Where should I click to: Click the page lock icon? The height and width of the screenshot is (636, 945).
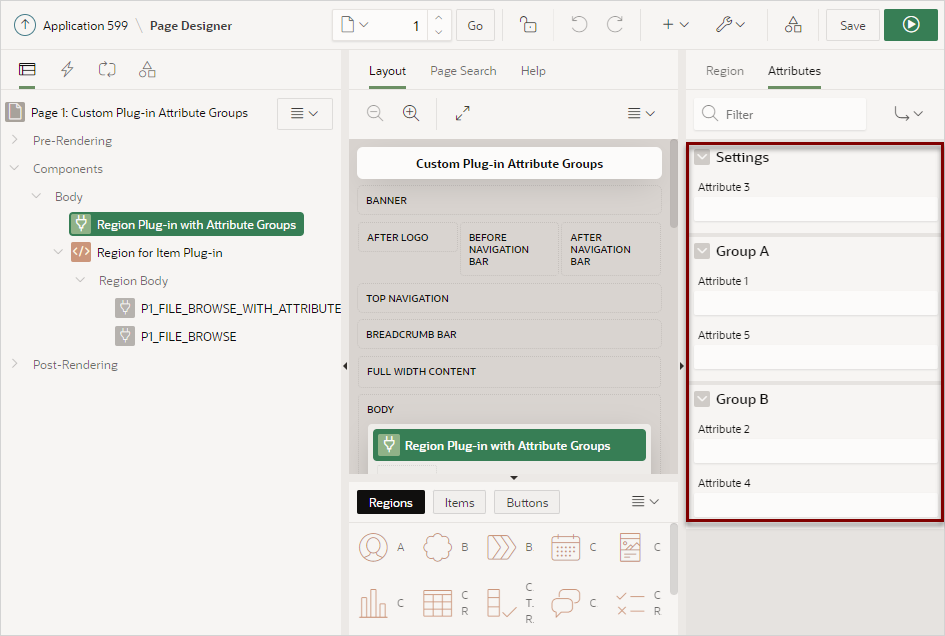coord(528,25)
